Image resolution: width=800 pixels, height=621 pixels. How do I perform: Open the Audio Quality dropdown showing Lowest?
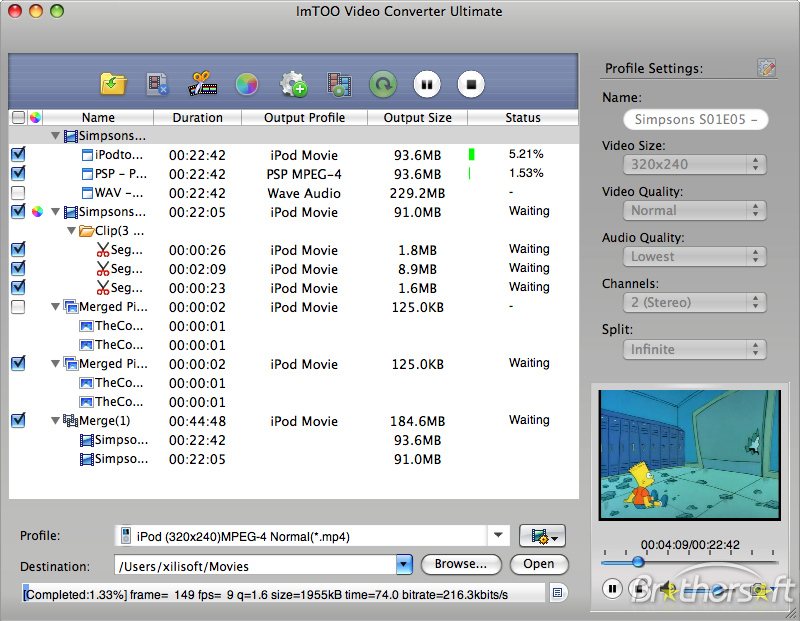(x=694, y=256)
